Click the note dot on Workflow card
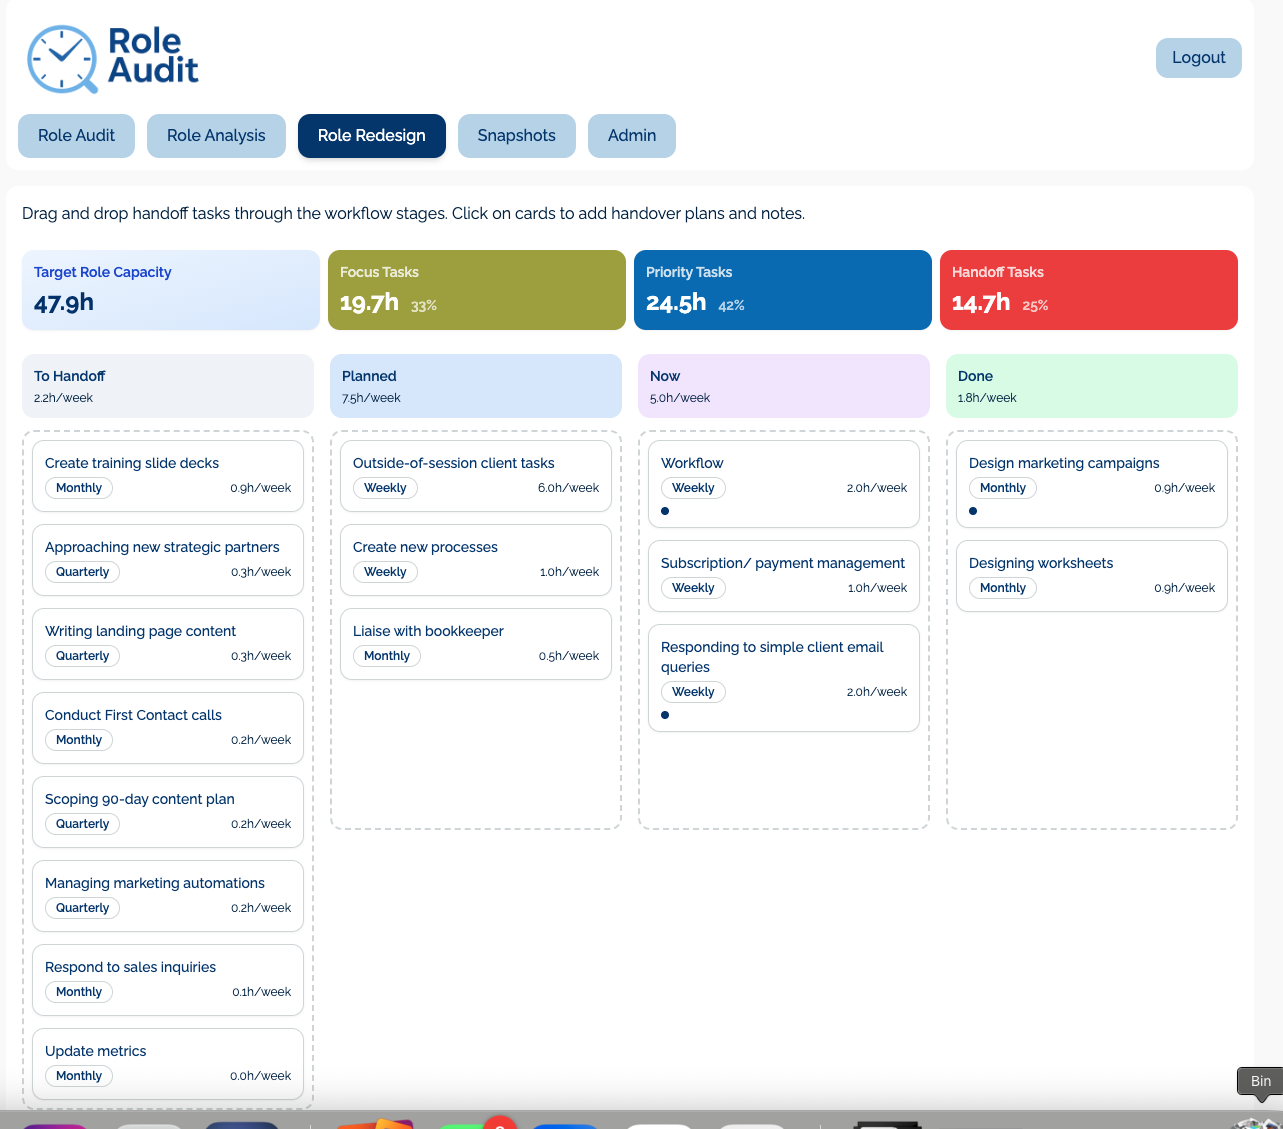Image resolution: width=1283 pixels, height=1129 pixels. pyautogui.click(x=665, y=511)
